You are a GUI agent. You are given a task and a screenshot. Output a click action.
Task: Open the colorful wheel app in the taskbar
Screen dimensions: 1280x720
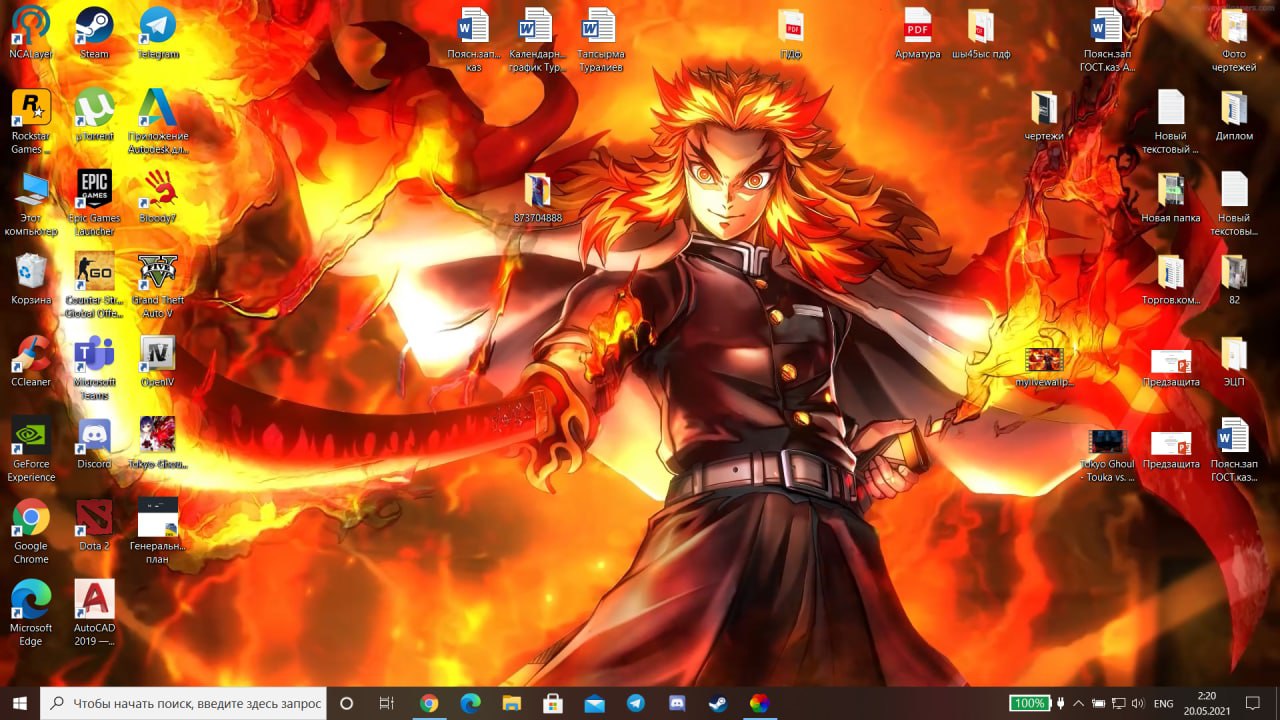[759, 703]
